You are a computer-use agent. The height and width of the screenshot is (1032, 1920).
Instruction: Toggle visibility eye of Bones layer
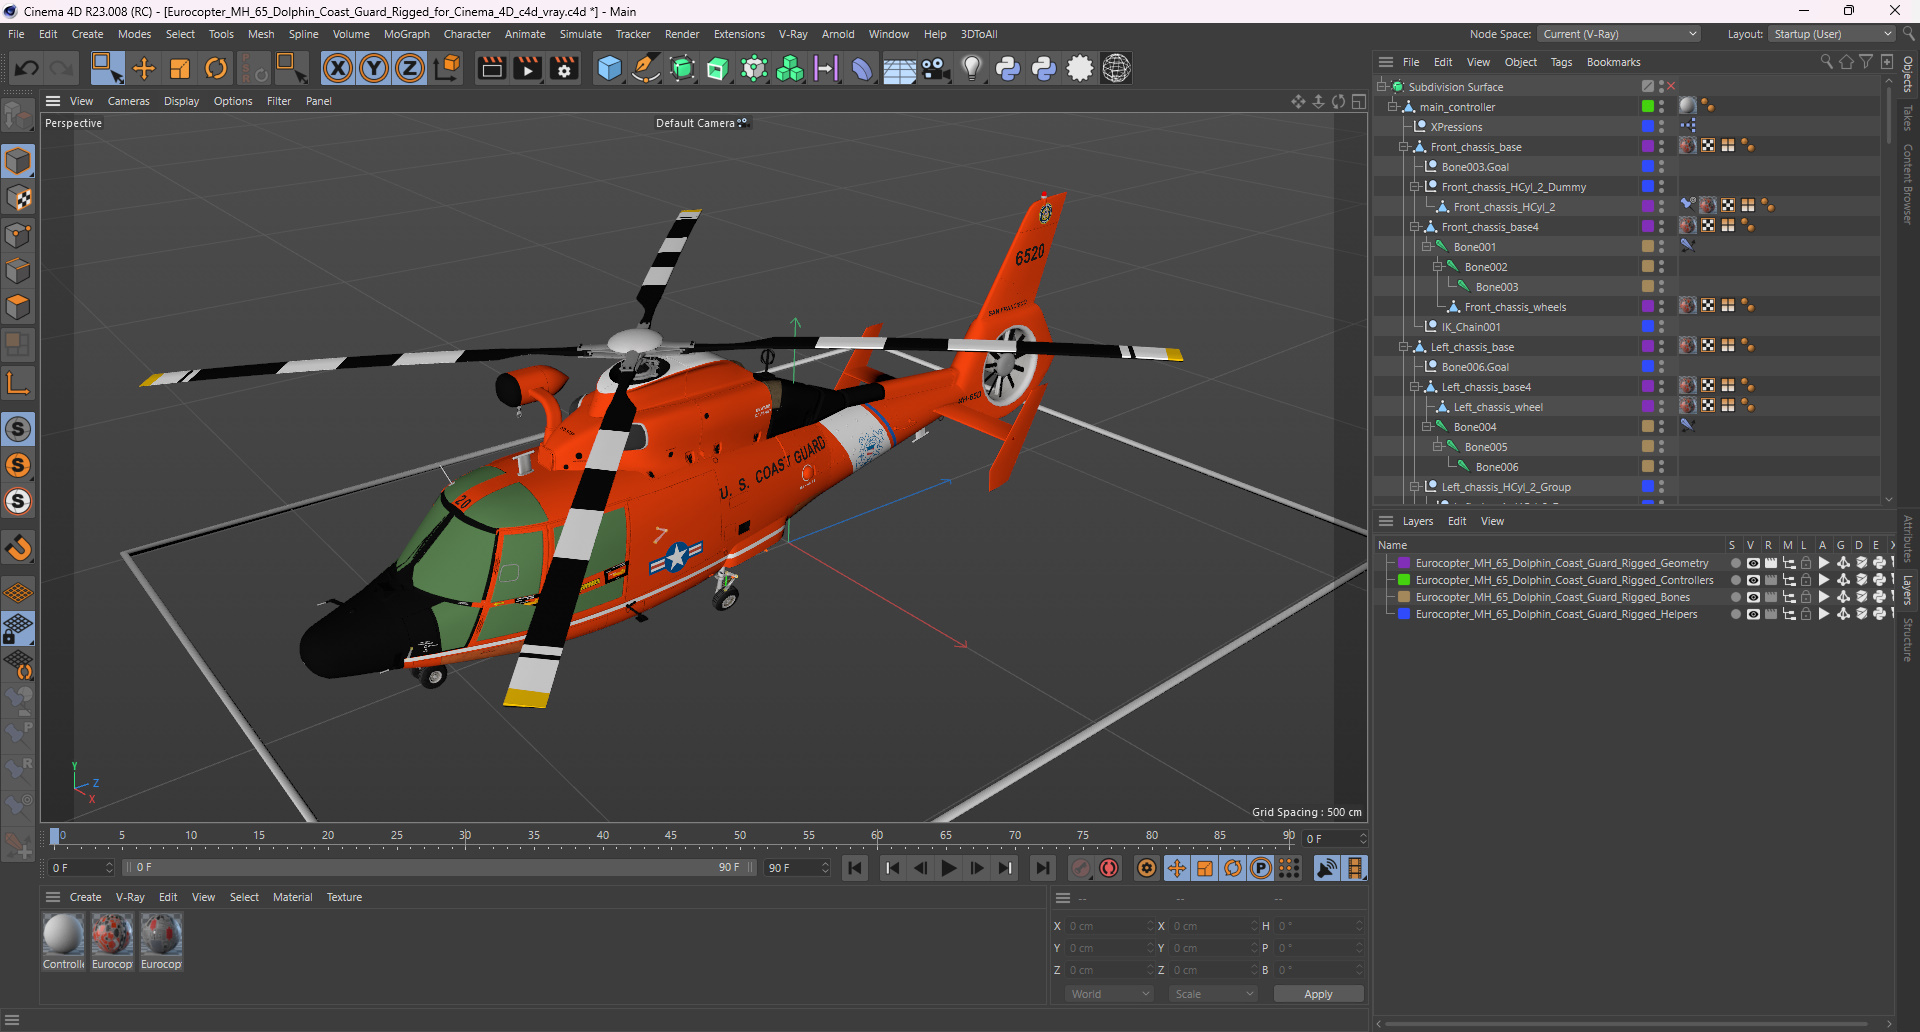1752,597
